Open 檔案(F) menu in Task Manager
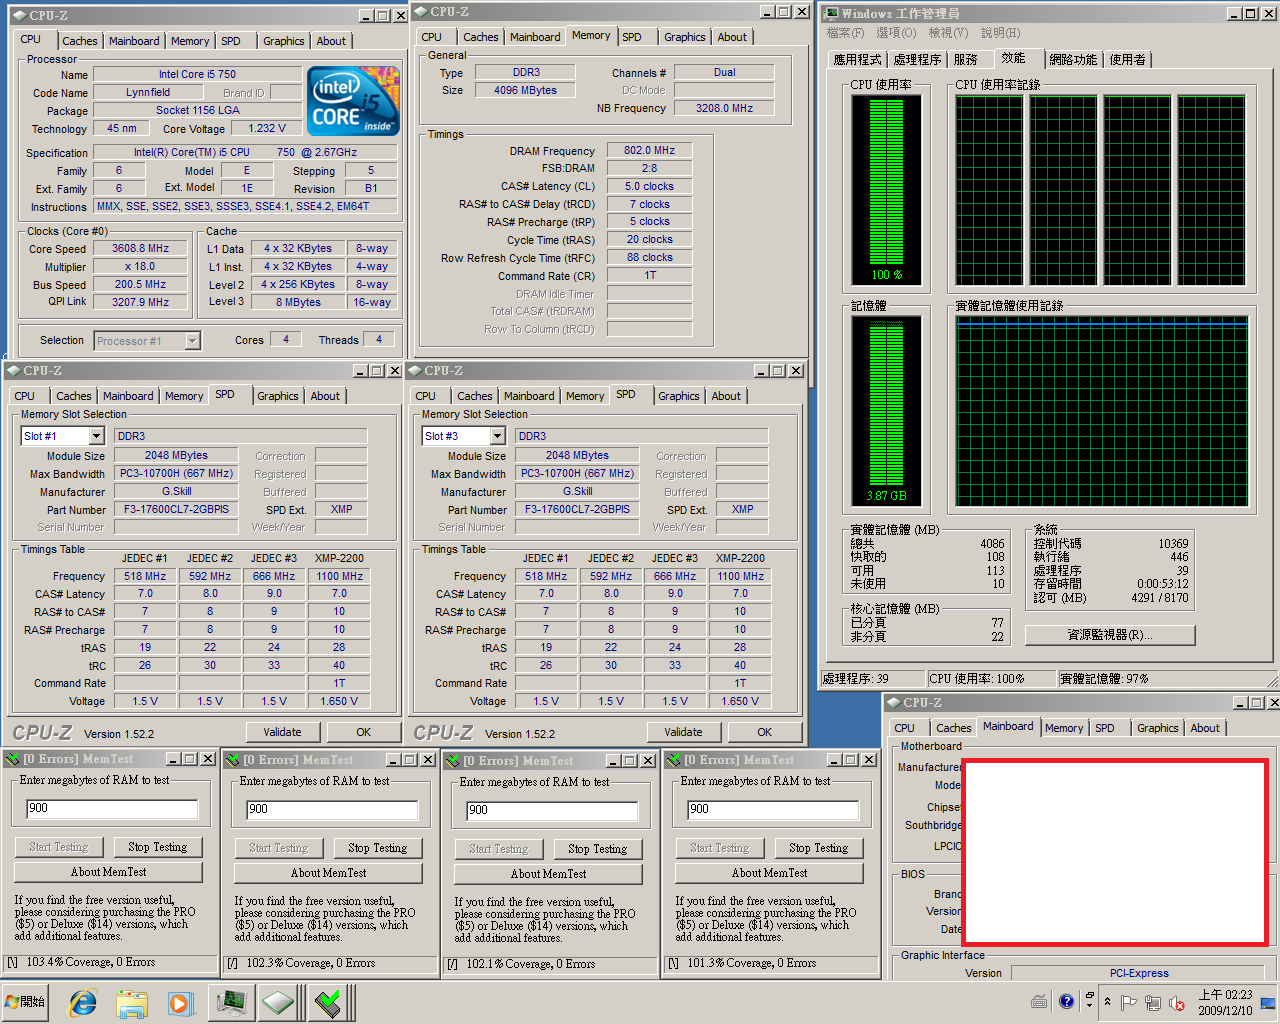This screenshot has width=1280, height=1024. (x=845, y=33)
